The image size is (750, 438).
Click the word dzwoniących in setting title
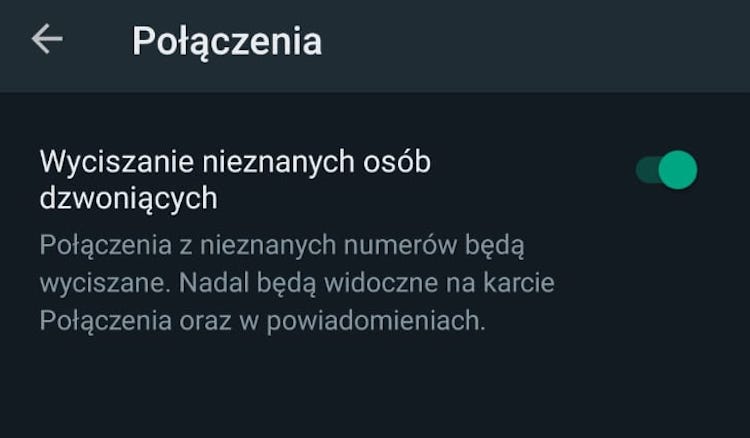click(128, 199)
